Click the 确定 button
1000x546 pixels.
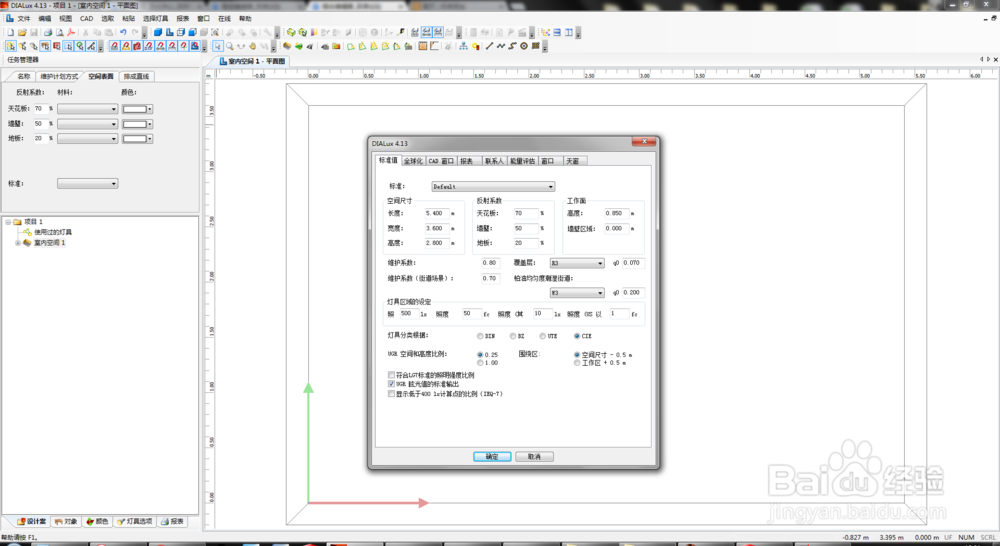pos(492,457)
